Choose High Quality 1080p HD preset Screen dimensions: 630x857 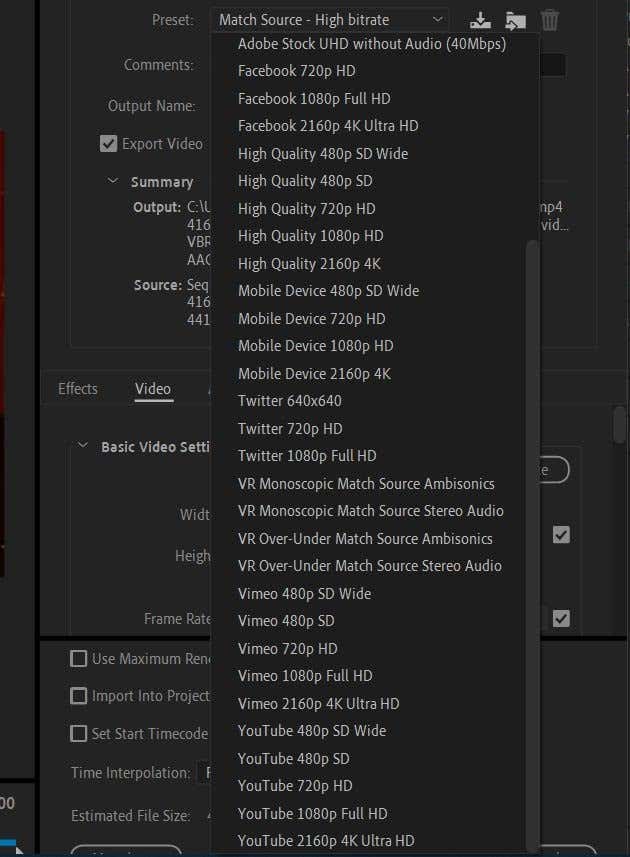click(310, 236)
